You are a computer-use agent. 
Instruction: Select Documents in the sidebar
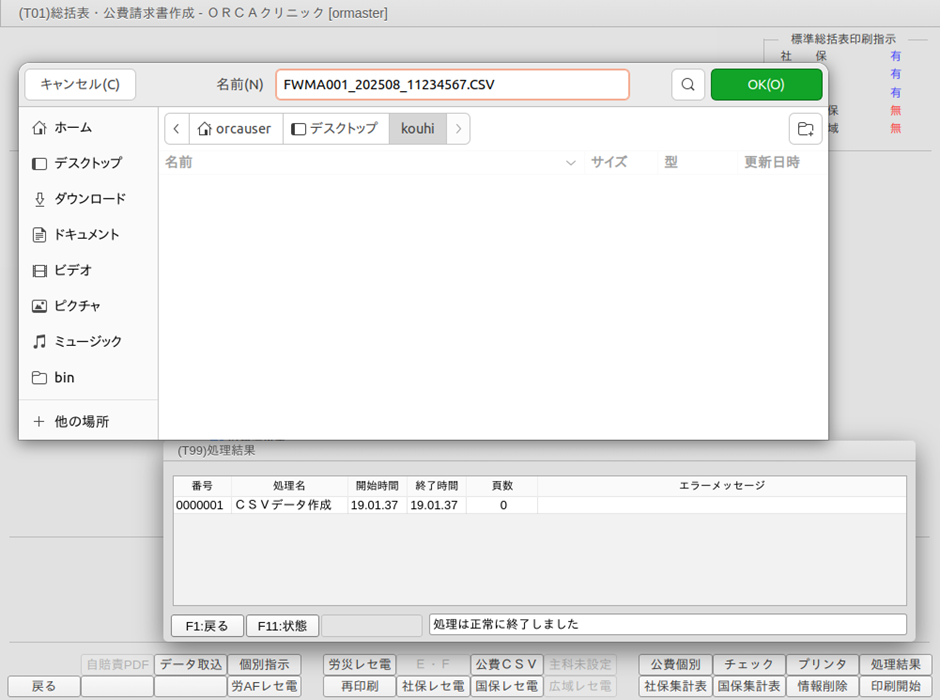tap(86, 235)
